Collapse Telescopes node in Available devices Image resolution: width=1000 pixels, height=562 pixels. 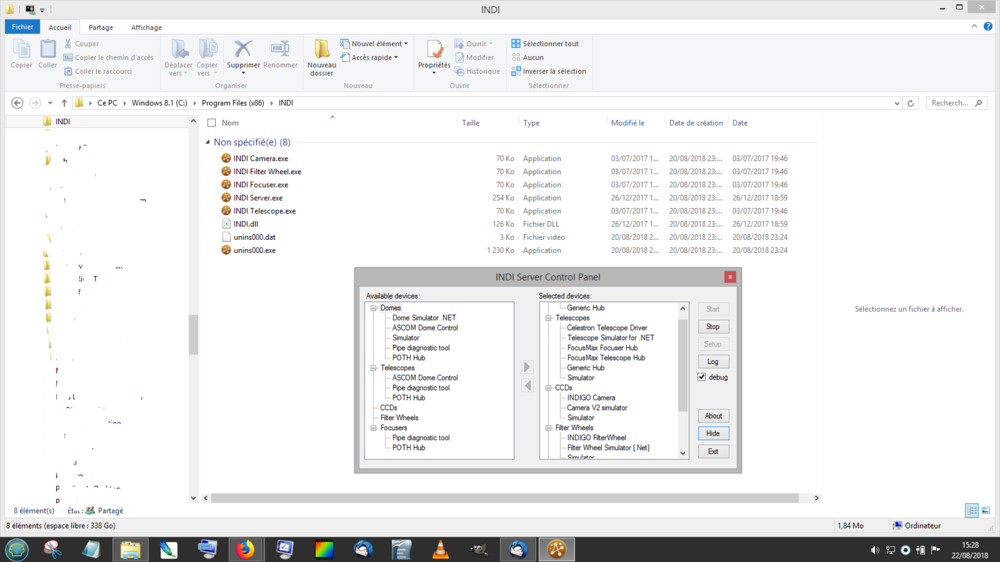click(374, 368)
